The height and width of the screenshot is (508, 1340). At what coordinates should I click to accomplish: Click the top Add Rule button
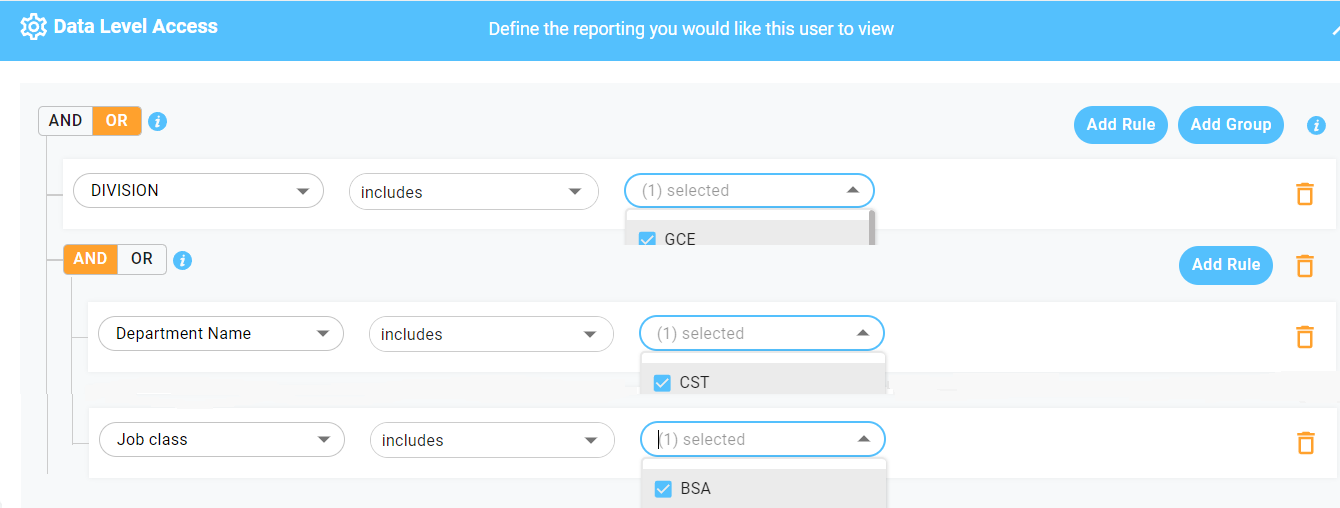point(1120,125)
